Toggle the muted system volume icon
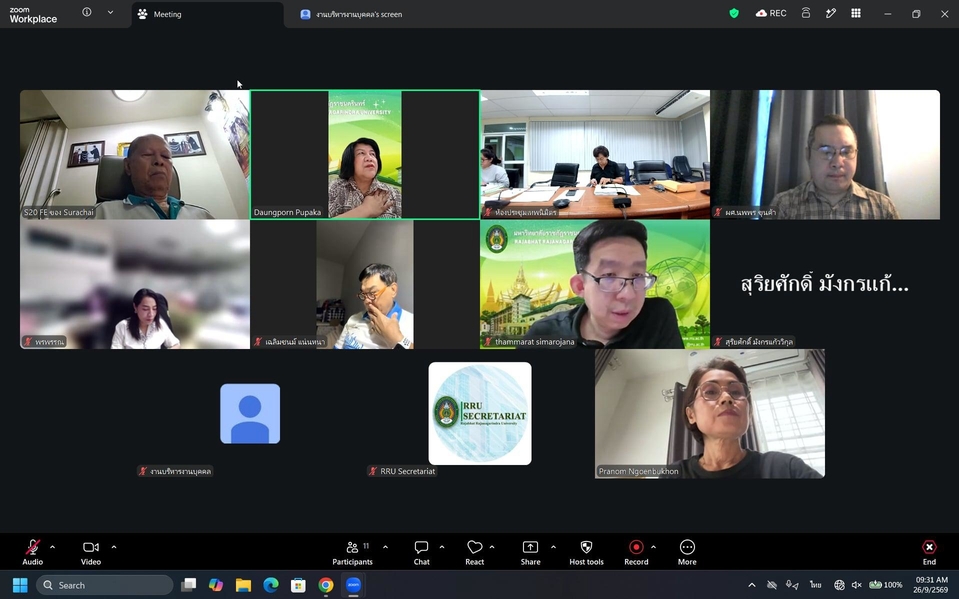959x599 pixels. (857, 586)
